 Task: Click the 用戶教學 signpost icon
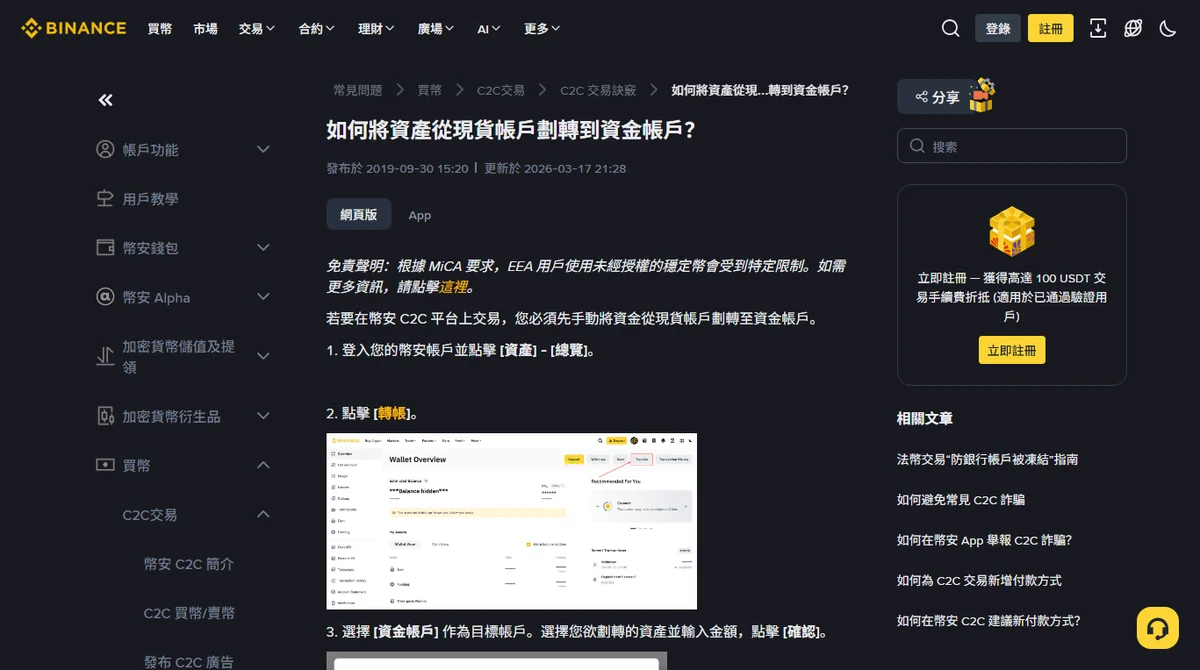pyautogui.click(x=105, y=198)
